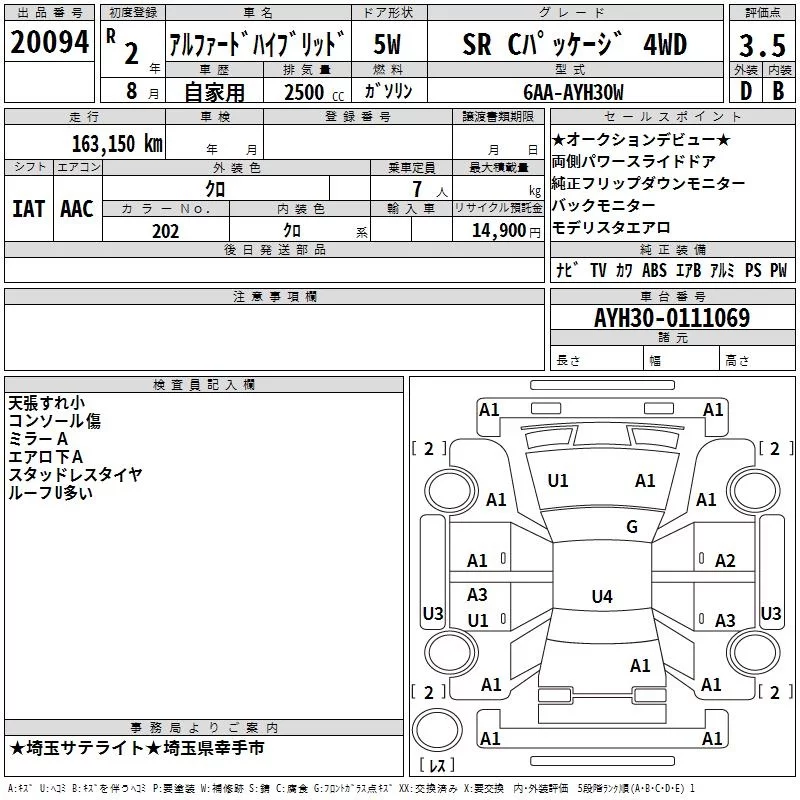Viewport: 800px width, 800px height.
Task: Click the TV equipment code
Action: (598, 270)
